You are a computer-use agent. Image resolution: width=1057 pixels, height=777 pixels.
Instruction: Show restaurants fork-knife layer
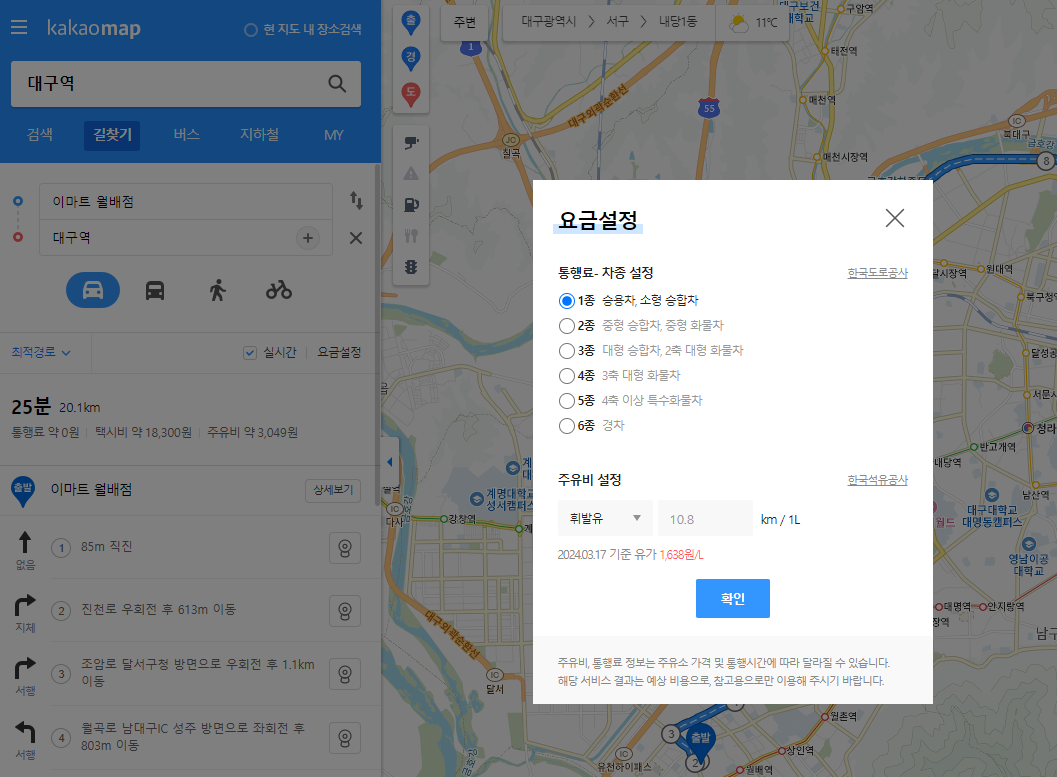[x=411, y=236]
